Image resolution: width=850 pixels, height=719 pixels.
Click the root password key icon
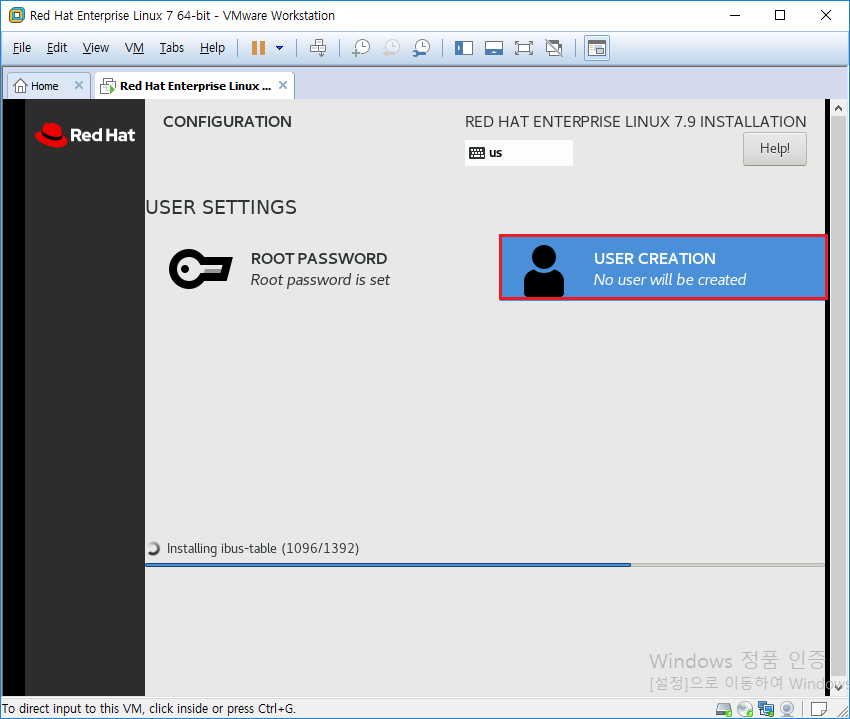(x=201, y=269)
